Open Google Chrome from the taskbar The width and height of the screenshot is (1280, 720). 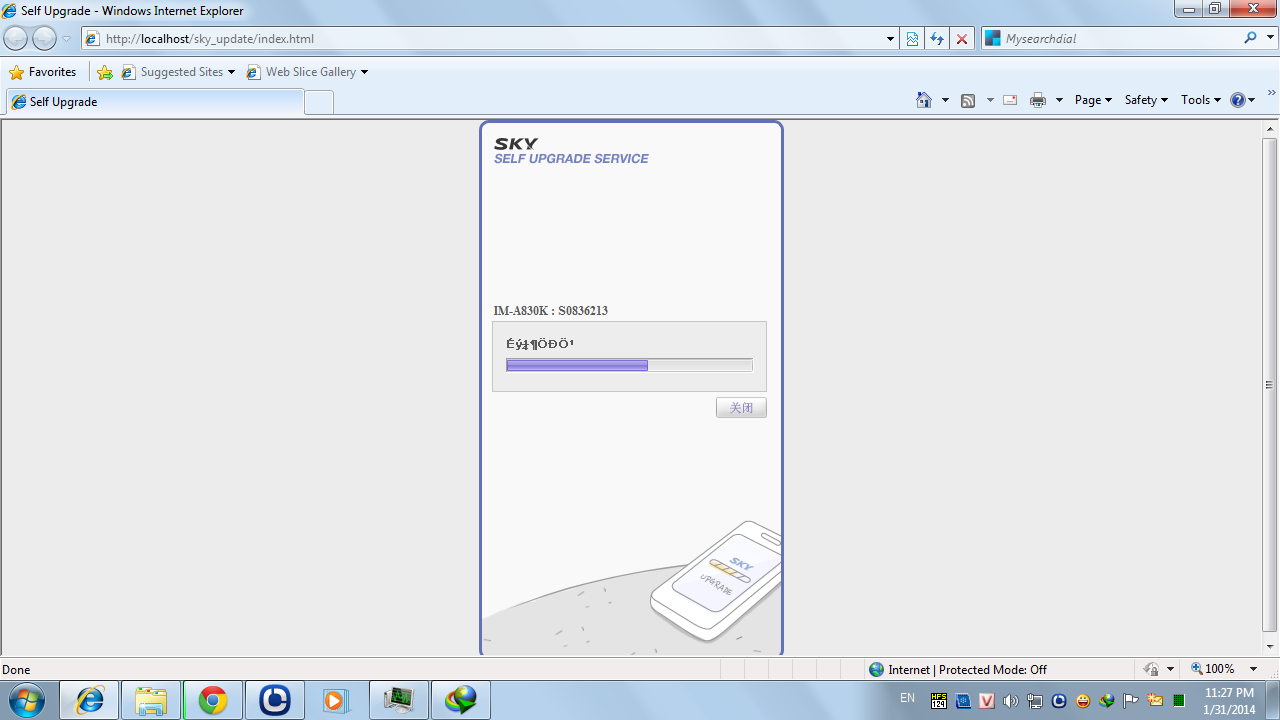coord(213,700)
